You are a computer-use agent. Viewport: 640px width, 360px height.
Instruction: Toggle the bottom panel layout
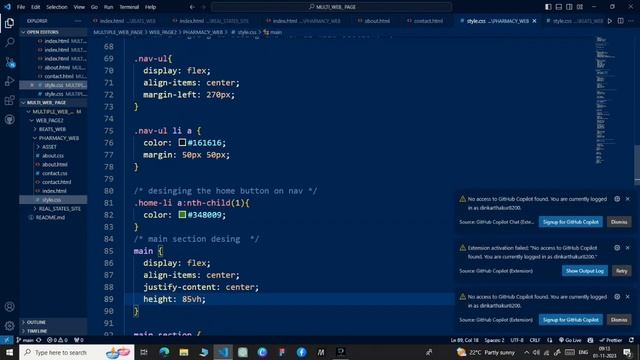click(559, 7)
